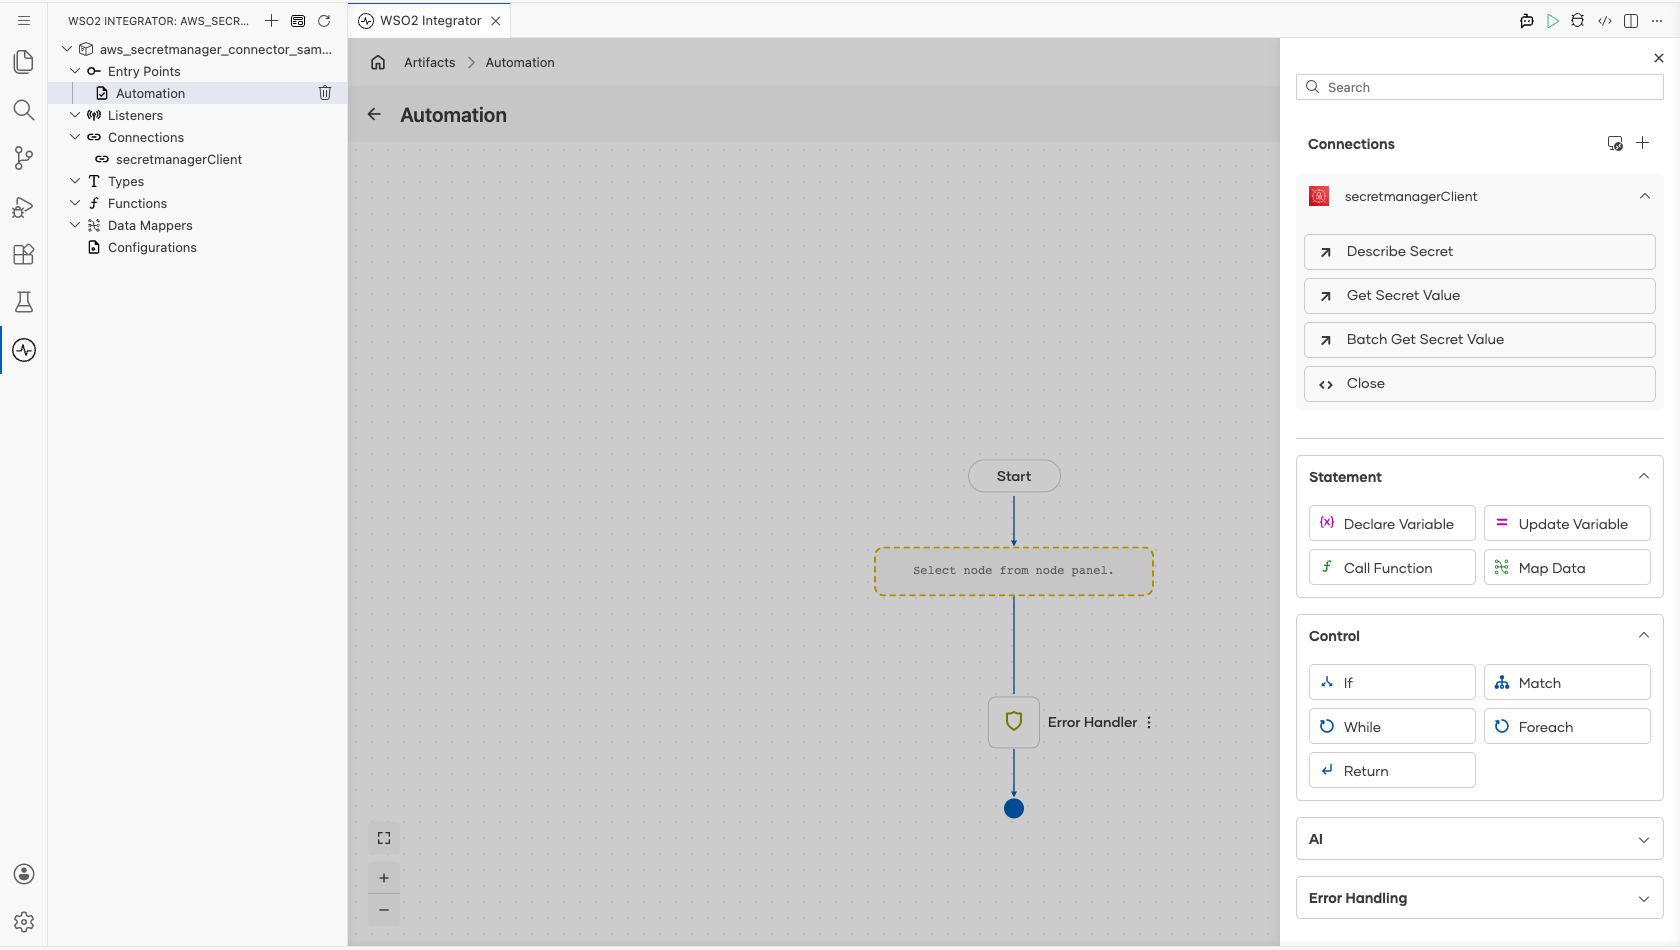Open the Testing flask view
Viewport: 1680px width, 950px height.
click(x=24, y=302)
